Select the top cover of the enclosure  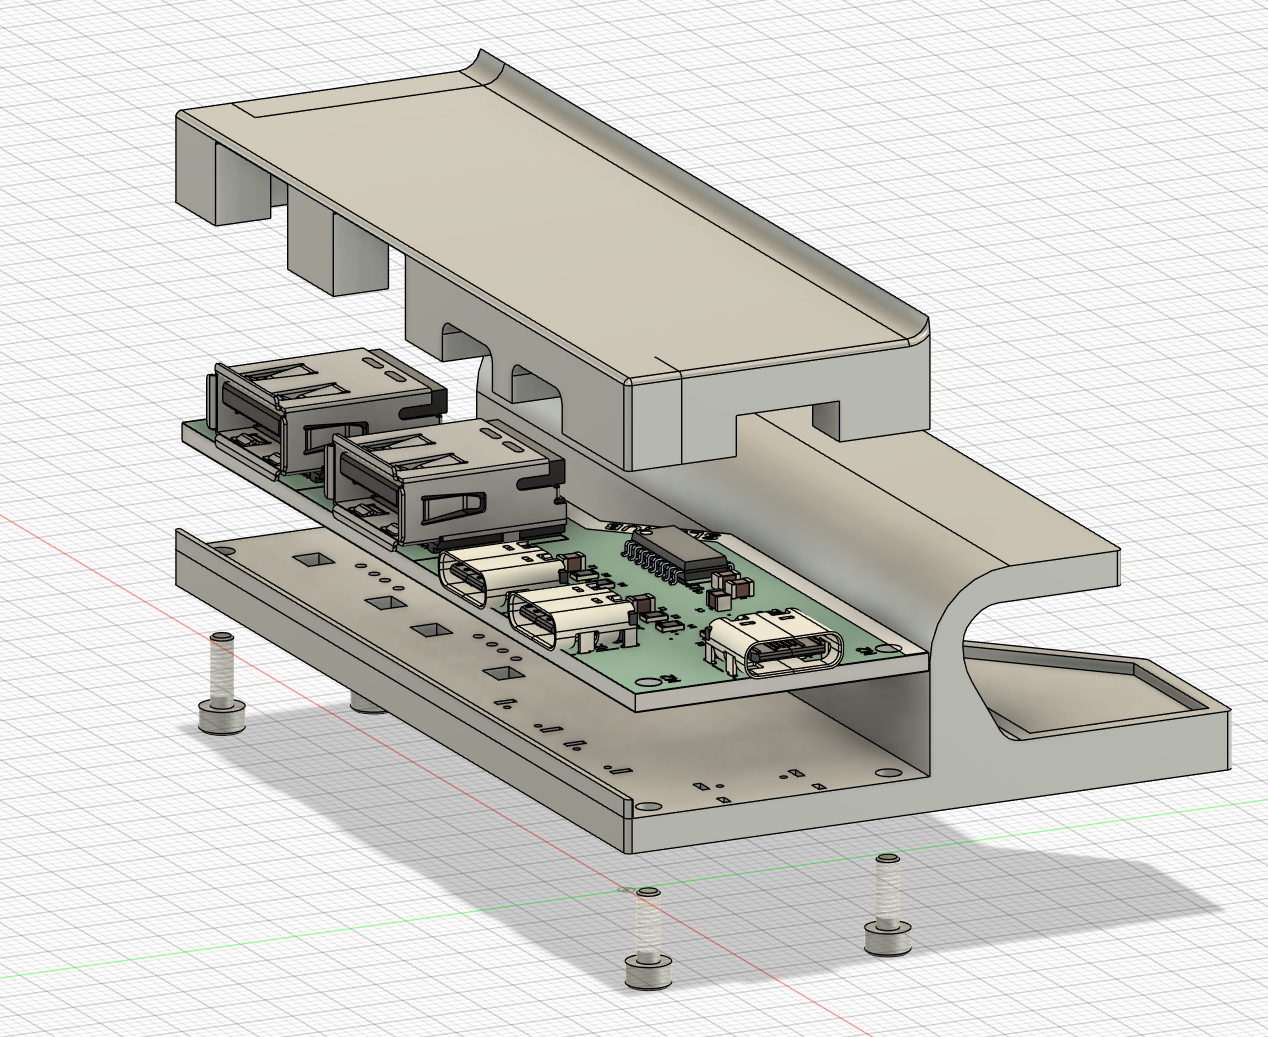pos(560,230)
